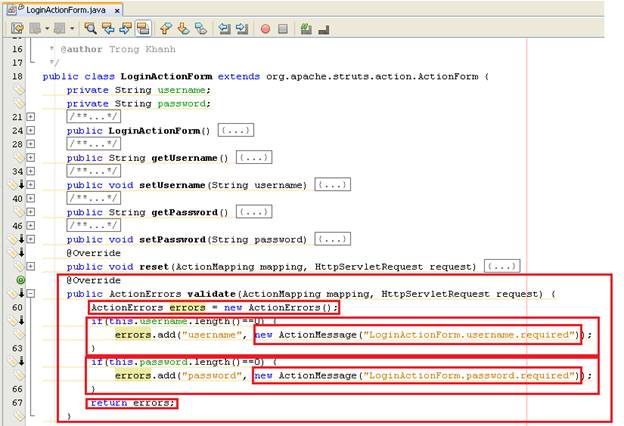Image resolution: width=624 pixels, height=426 pixels.
Task: Click the grayed-out Back navigation icon
Action: (35, 29)
